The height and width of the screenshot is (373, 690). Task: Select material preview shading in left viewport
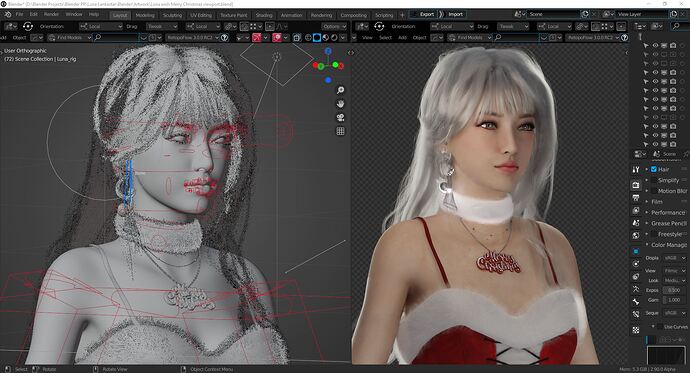[325, 38]
